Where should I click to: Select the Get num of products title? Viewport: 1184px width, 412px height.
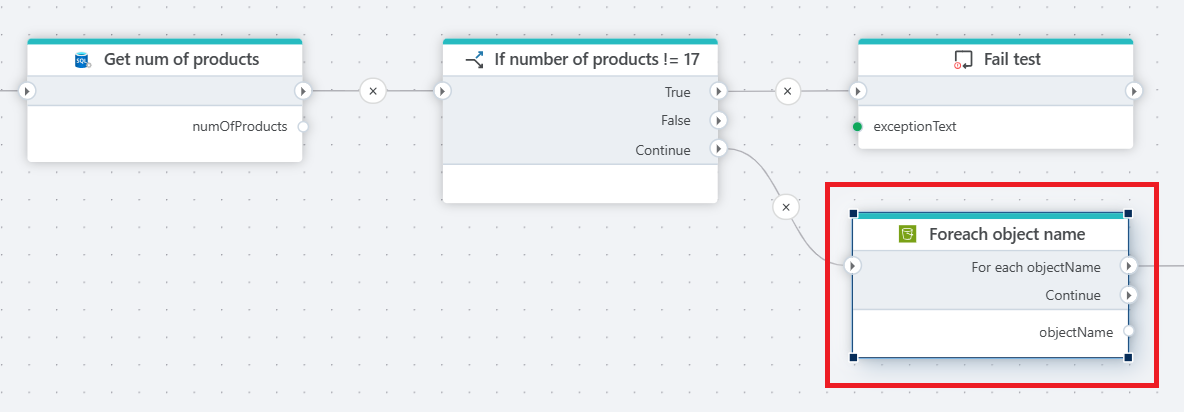(181, 60)
